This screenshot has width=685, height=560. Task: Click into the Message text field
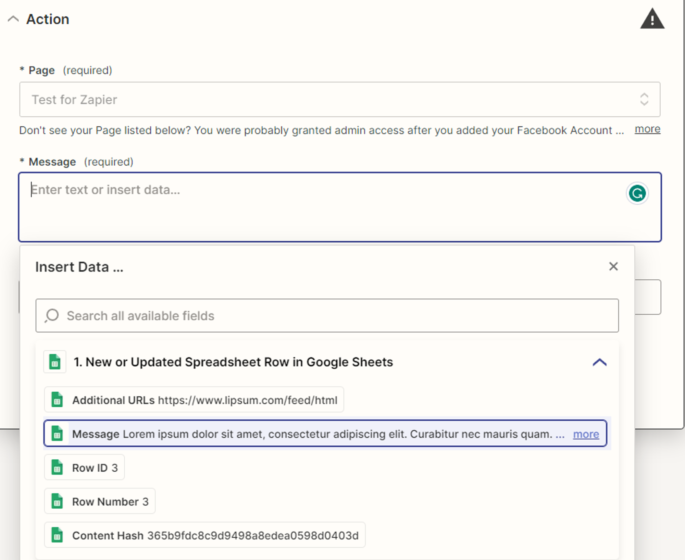click(339, 207)
